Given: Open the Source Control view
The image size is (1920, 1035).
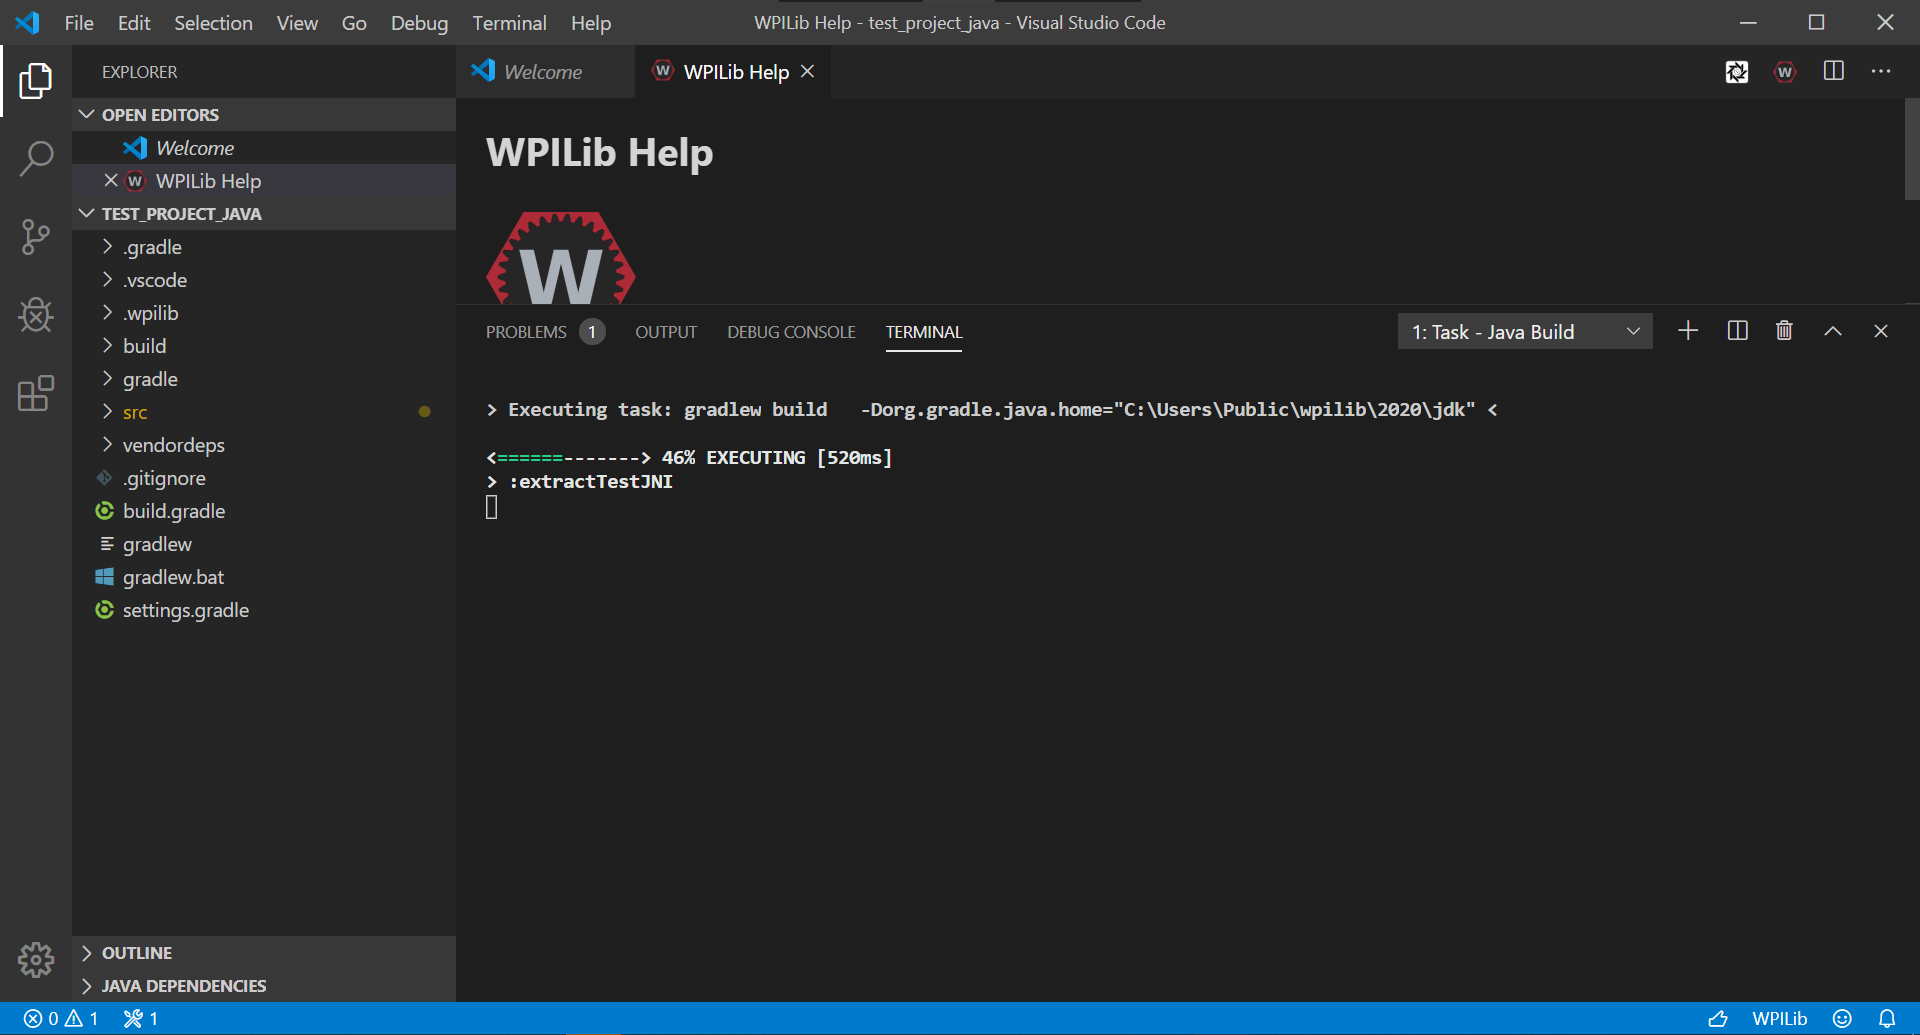Looking at the screenshot, I should pos(36,237).
